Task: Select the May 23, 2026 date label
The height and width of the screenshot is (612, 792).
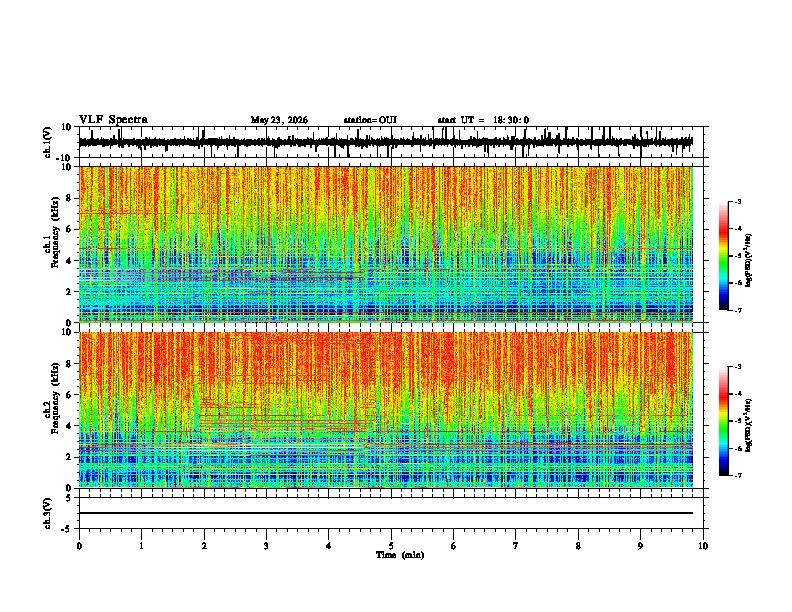Action: (x=279, y=120)
